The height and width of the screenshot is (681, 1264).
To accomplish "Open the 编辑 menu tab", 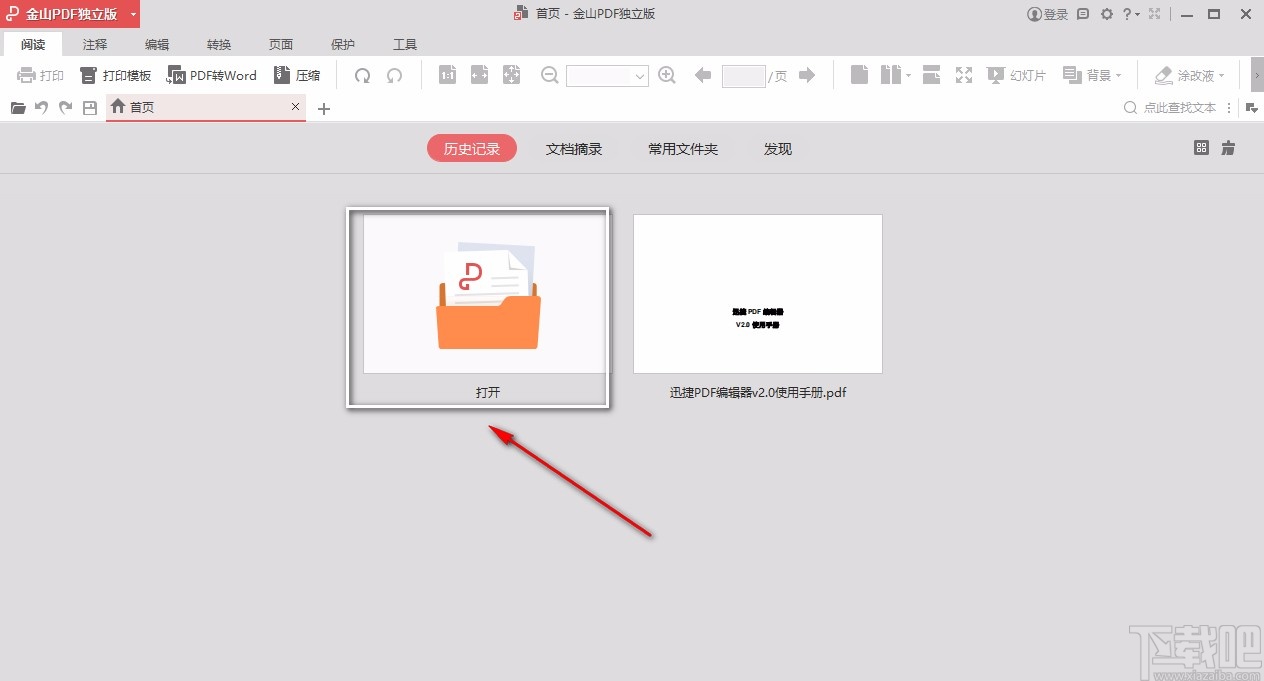I will (156, 44).
